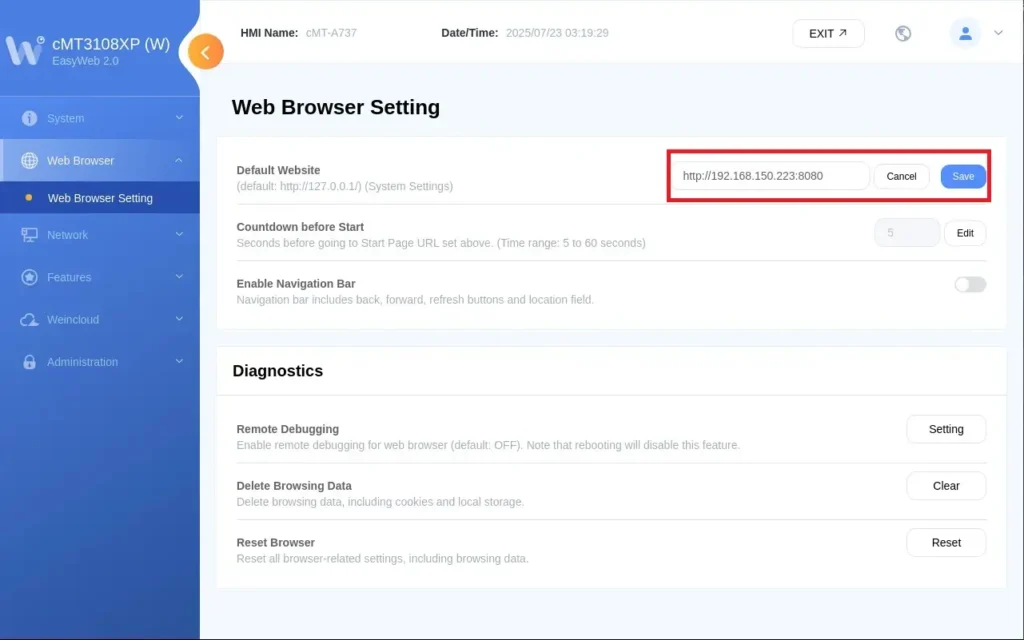Expand the user account dropdown arrow
This screenshot has width=1024, height=640.
[998, 33]
